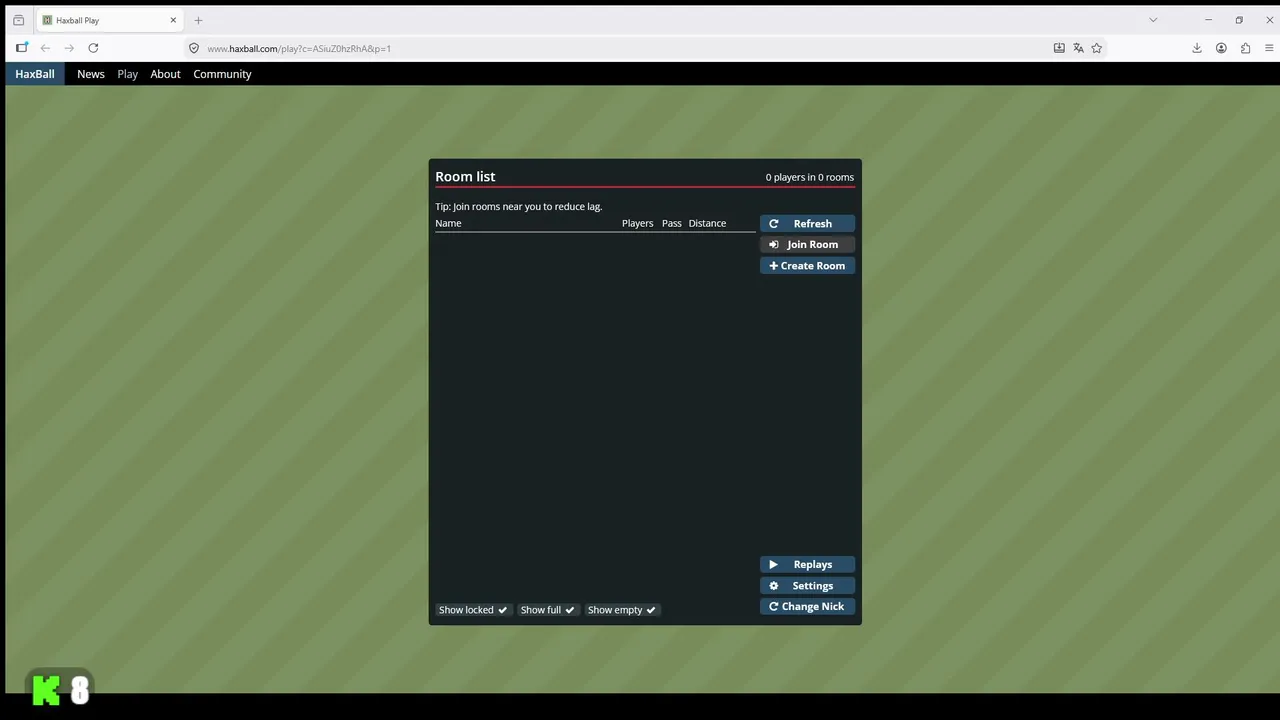Screen dimensions: 1280x720
Task: Click the 'Room list' heading
Action: (x=465, y=176)
